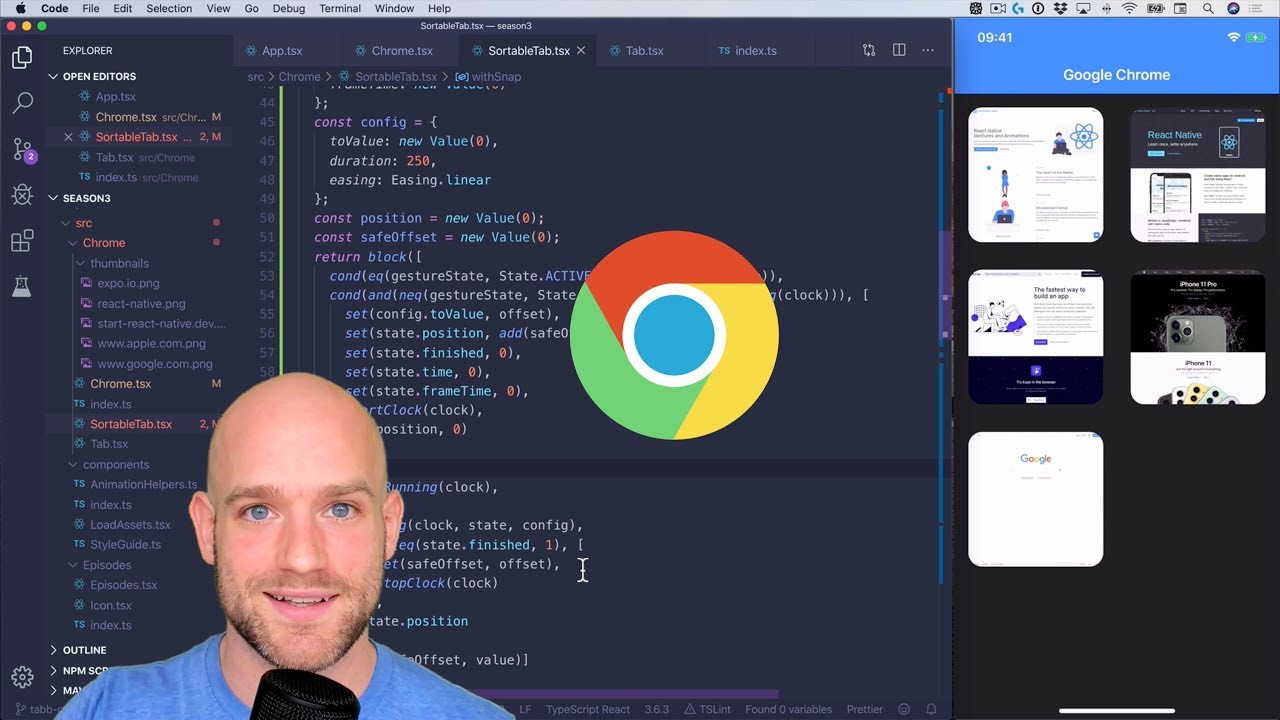Open the Explorer view in activity bar
Screen dimensions: 1280x720
pyautogui.click(x=22, y=58)
